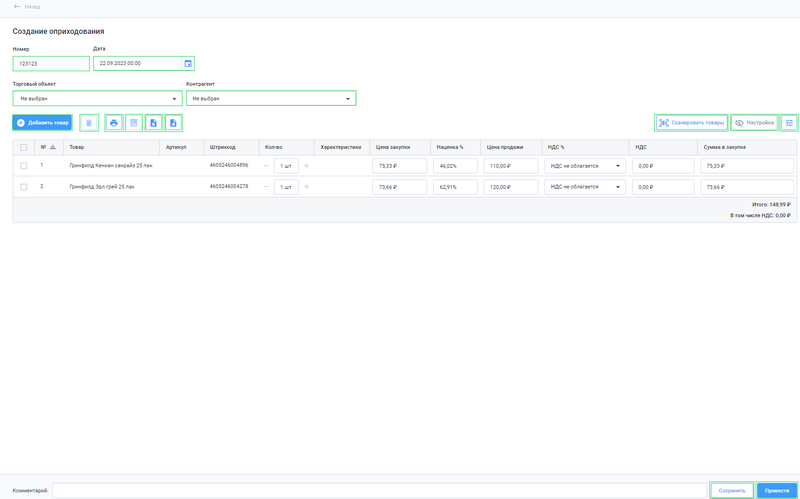Check the row 2 Гринфилд Эрл грей checkbox
Viewport: 800px width, 499px height.
coord(24,187)
